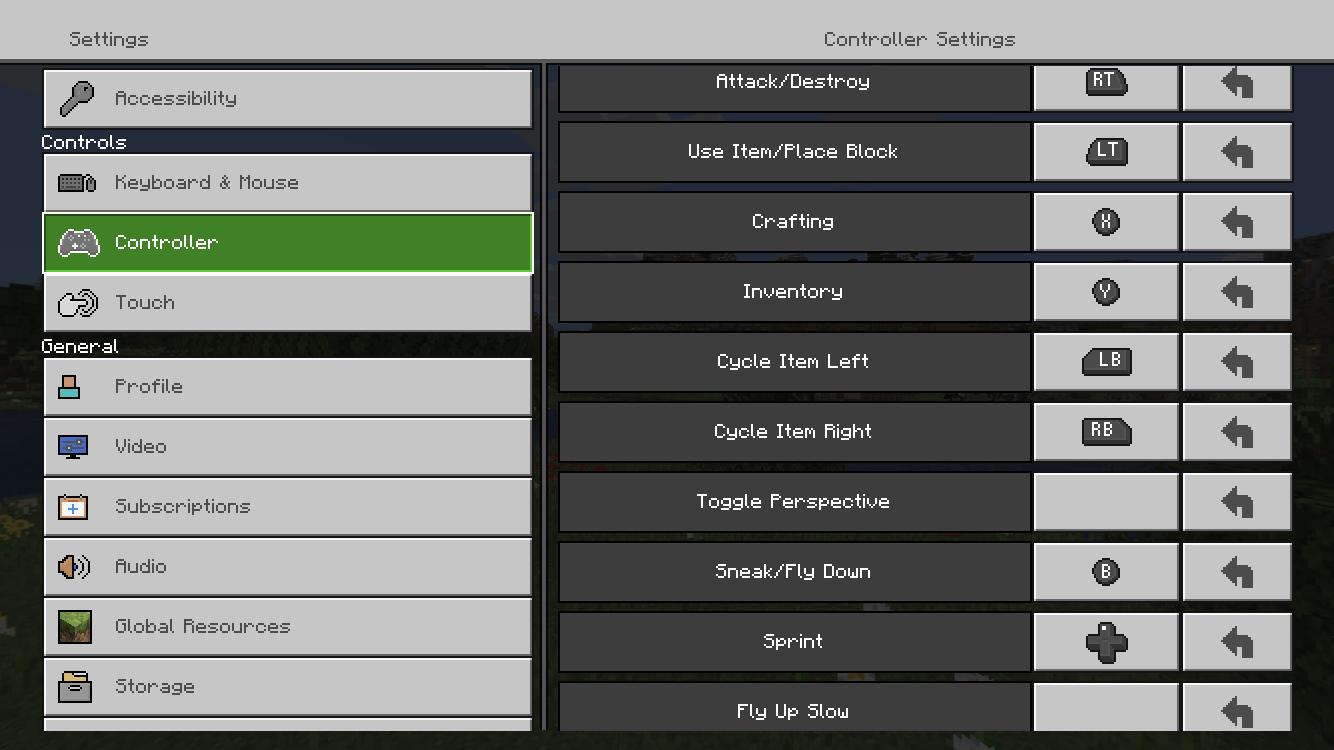The image size is (1334, 750).
Task: Click the LT binding for Use Item
Action: (1105, 152)
